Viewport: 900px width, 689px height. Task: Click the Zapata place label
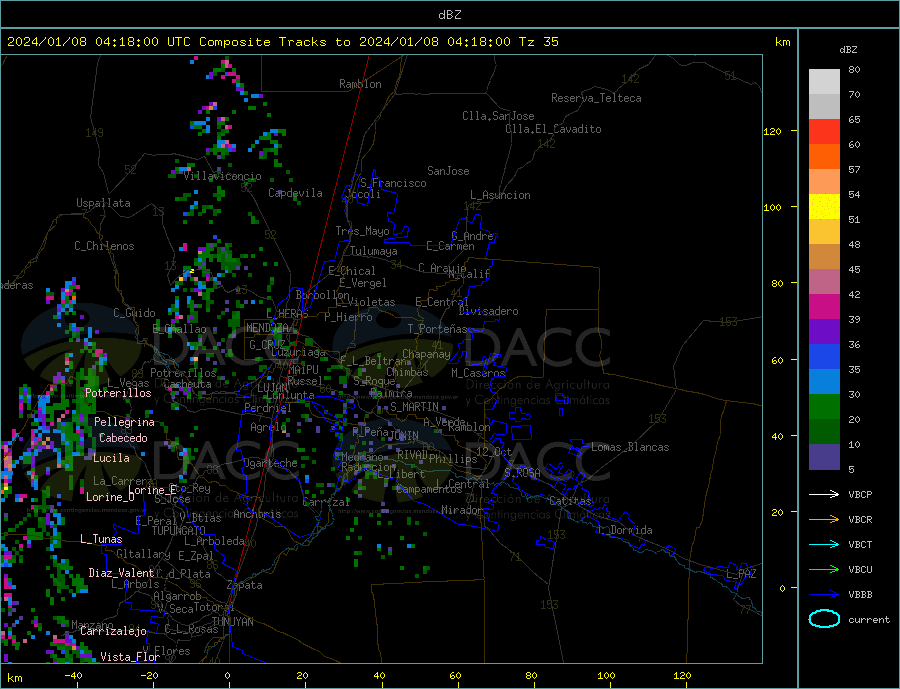(245, 585)
